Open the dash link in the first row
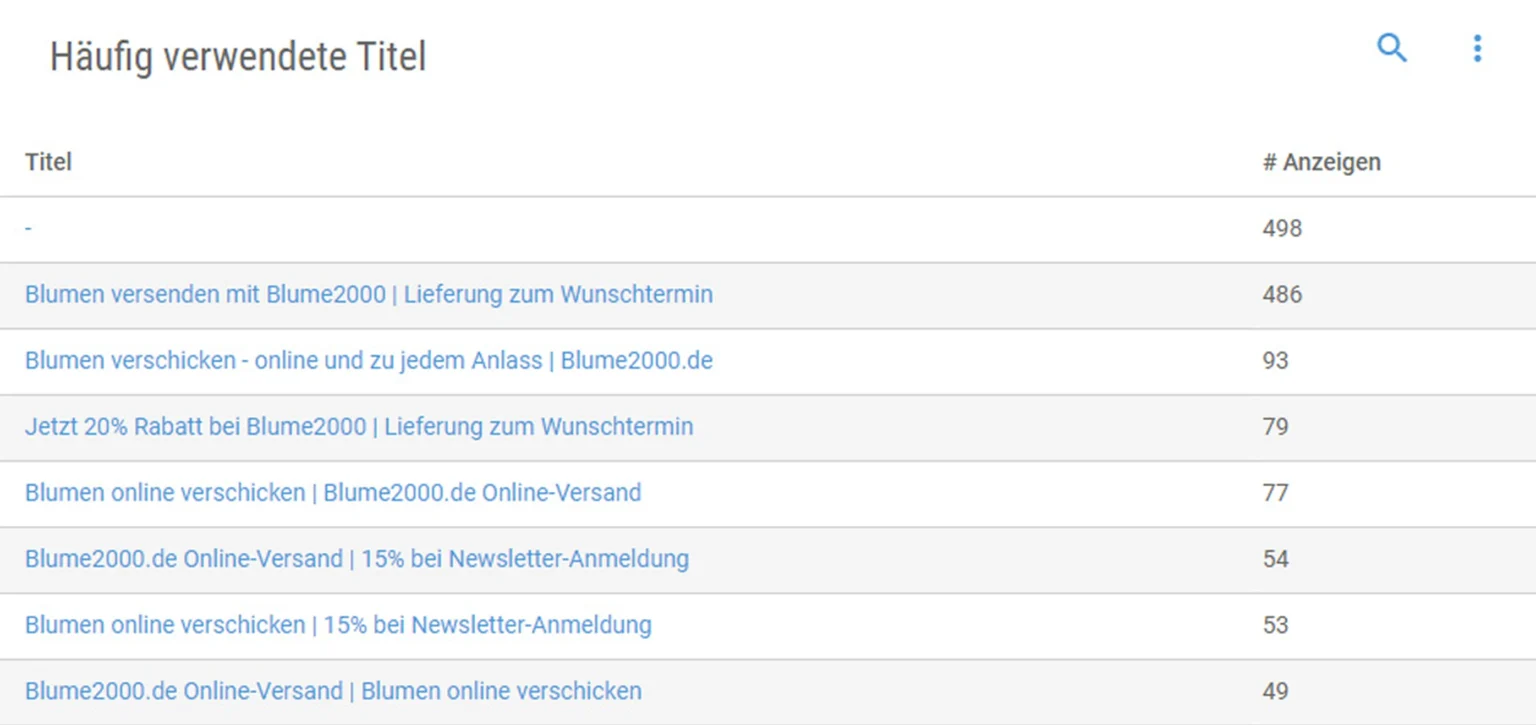This screenshot has width=1536, height=725. [27, 228]
